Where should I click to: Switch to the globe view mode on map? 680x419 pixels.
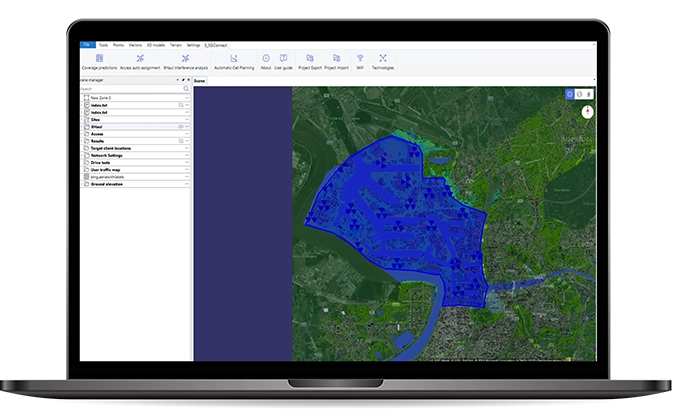pos(579,94)
